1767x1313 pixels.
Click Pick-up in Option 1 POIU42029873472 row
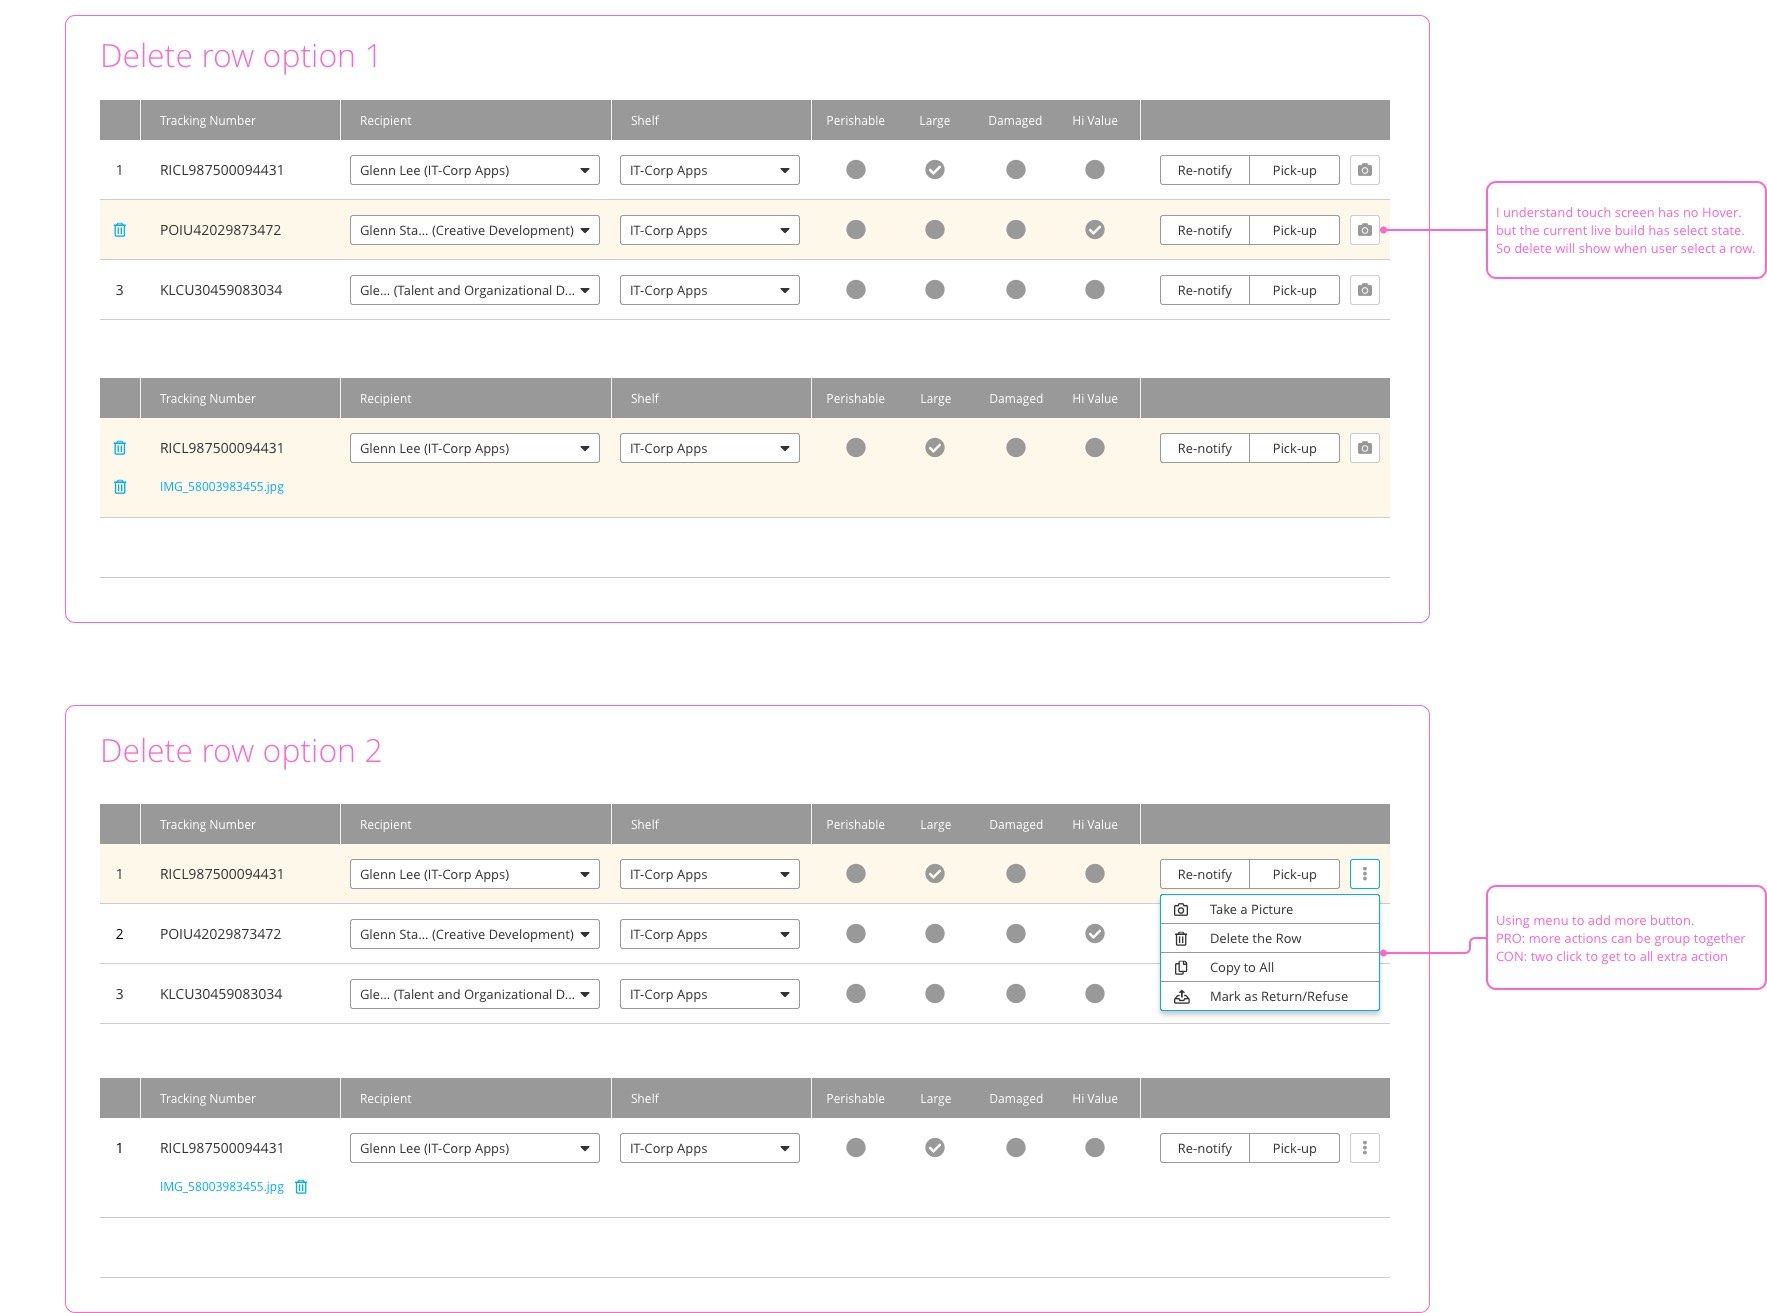point(1295,230)
